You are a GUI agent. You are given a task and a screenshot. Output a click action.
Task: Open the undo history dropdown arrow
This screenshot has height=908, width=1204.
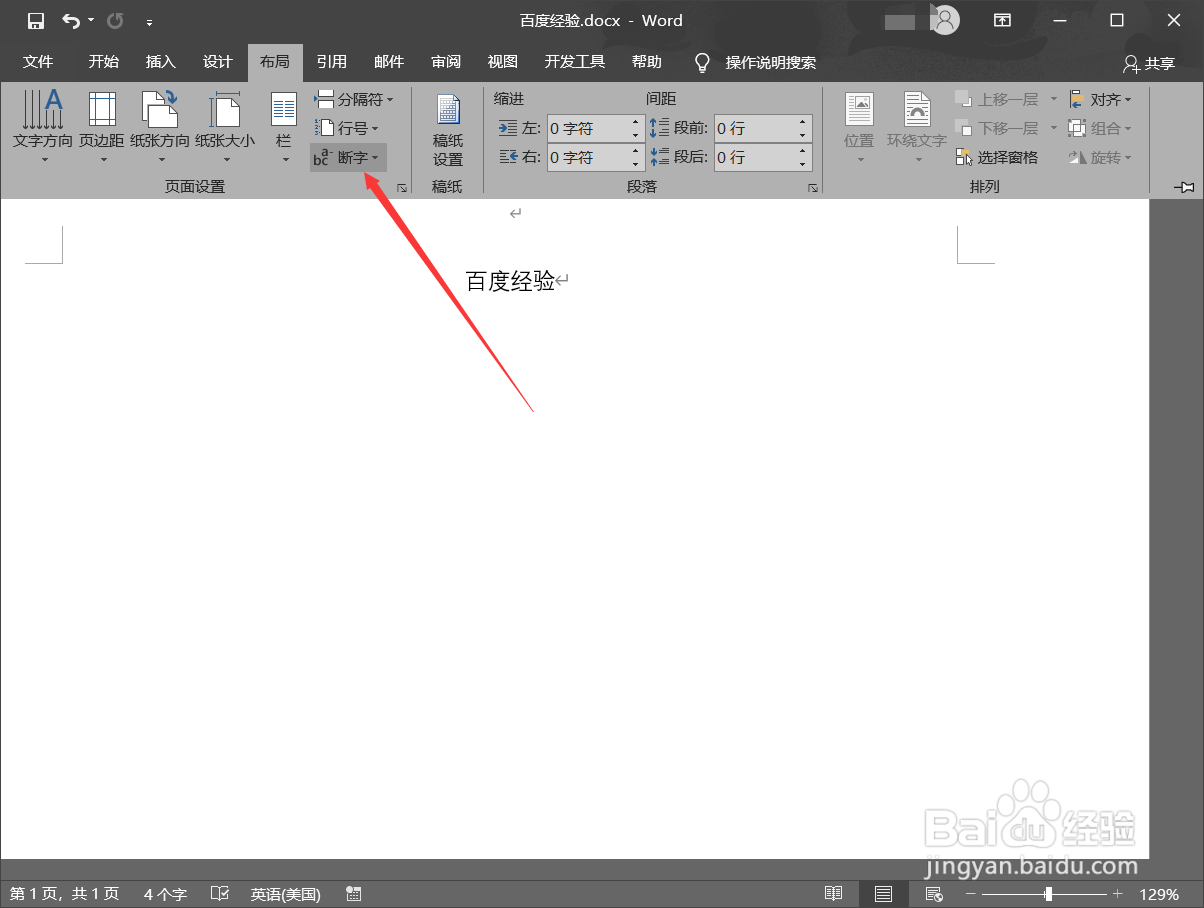tap(91, 20)
